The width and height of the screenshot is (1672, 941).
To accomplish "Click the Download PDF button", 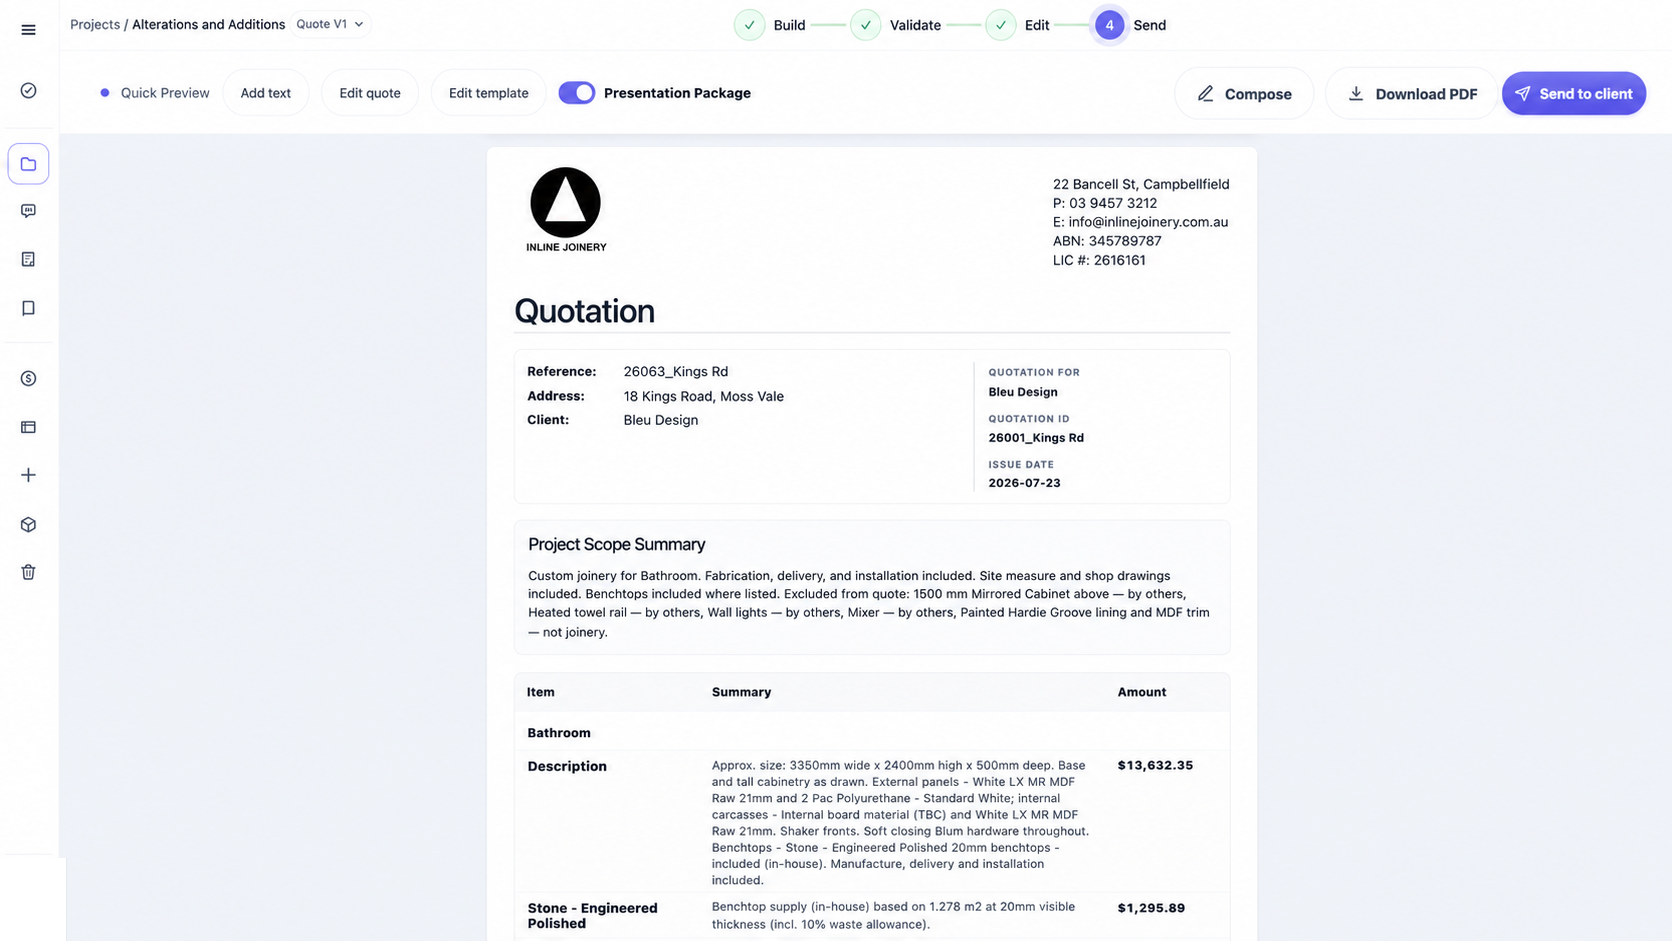I will click(1411, 94).
